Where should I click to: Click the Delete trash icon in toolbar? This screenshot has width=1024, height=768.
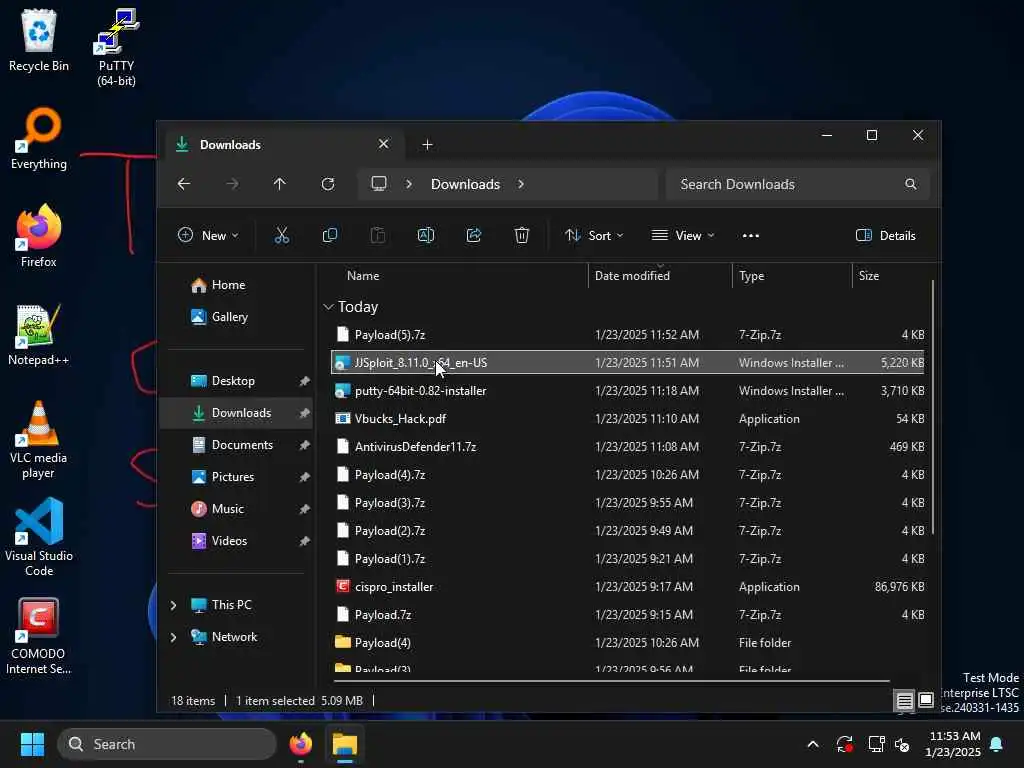click(522, 236)
